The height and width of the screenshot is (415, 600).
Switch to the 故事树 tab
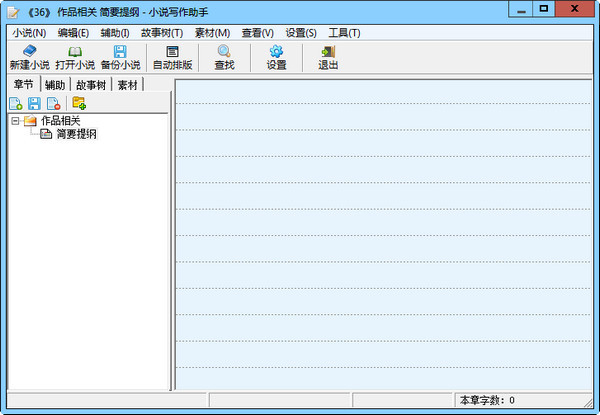[x=91, y=85]
